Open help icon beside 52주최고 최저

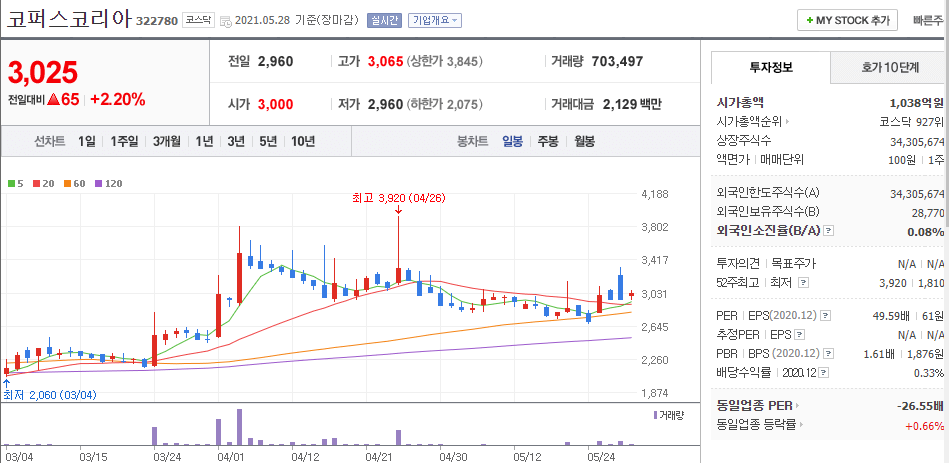(x=803, y=282)
